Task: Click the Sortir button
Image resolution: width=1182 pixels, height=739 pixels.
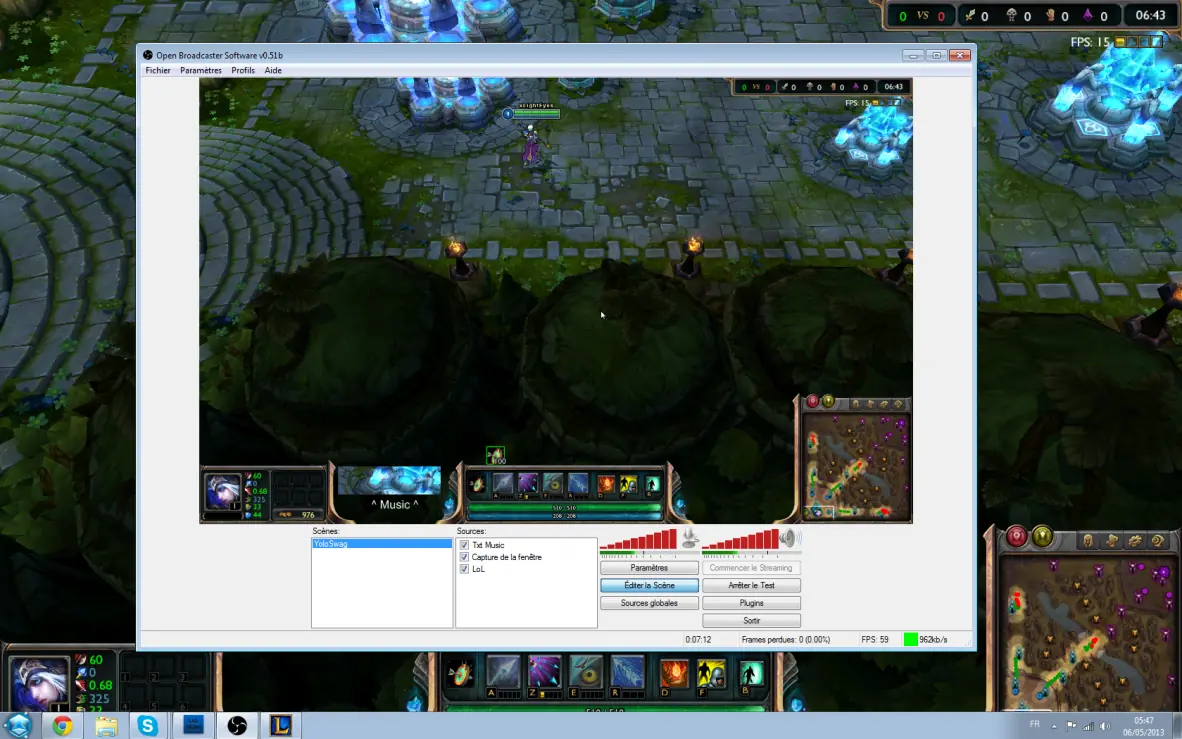Action: click(x=751, y=621)
